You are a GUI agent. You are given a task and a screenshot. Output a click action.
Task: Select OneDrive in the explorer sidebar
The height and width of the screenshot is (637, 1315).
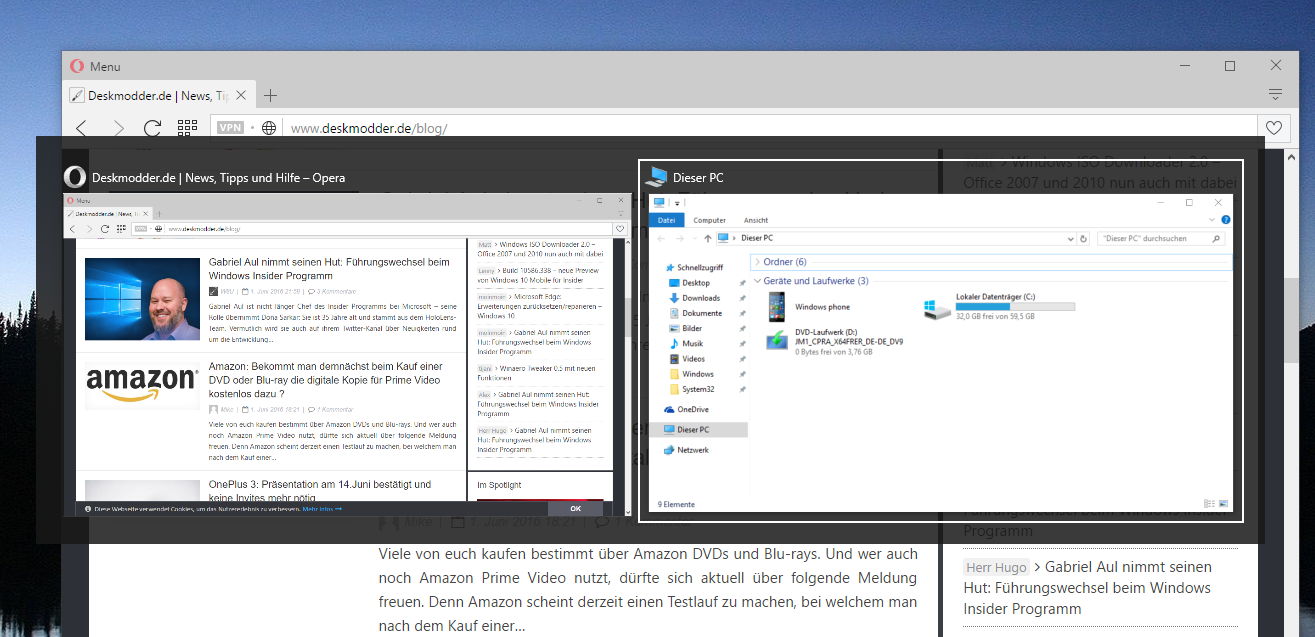click(686, 409)
